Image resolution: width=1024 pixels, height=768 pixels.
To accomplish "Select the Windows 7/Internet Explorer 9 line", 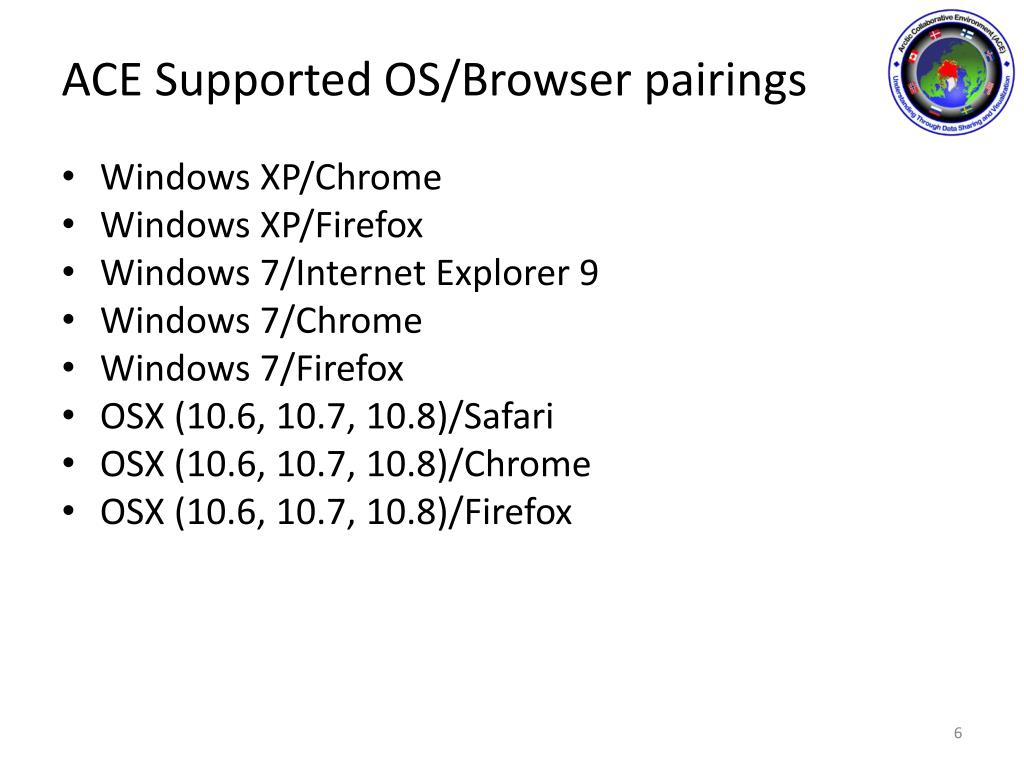I will coord(349,273).
